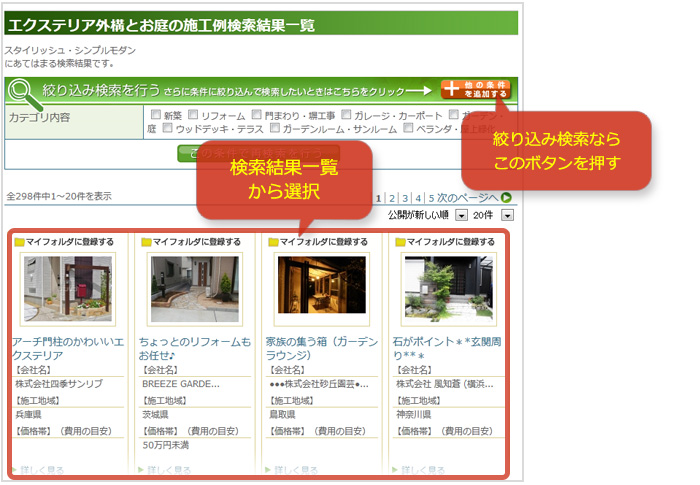Viewport: 700px width, 485px height.
Task: Click company name 株式会社 風知蒼
Action: point(445,384)
